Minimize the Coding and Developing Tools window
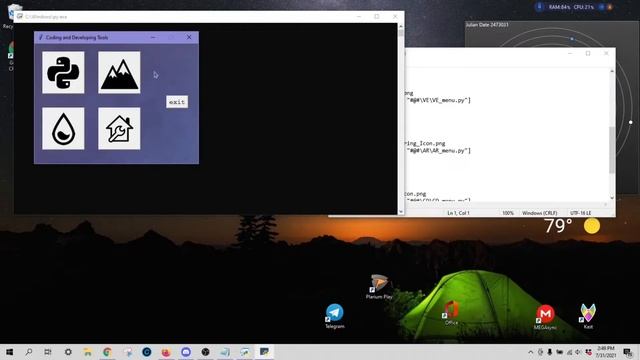 coord(153,37)
